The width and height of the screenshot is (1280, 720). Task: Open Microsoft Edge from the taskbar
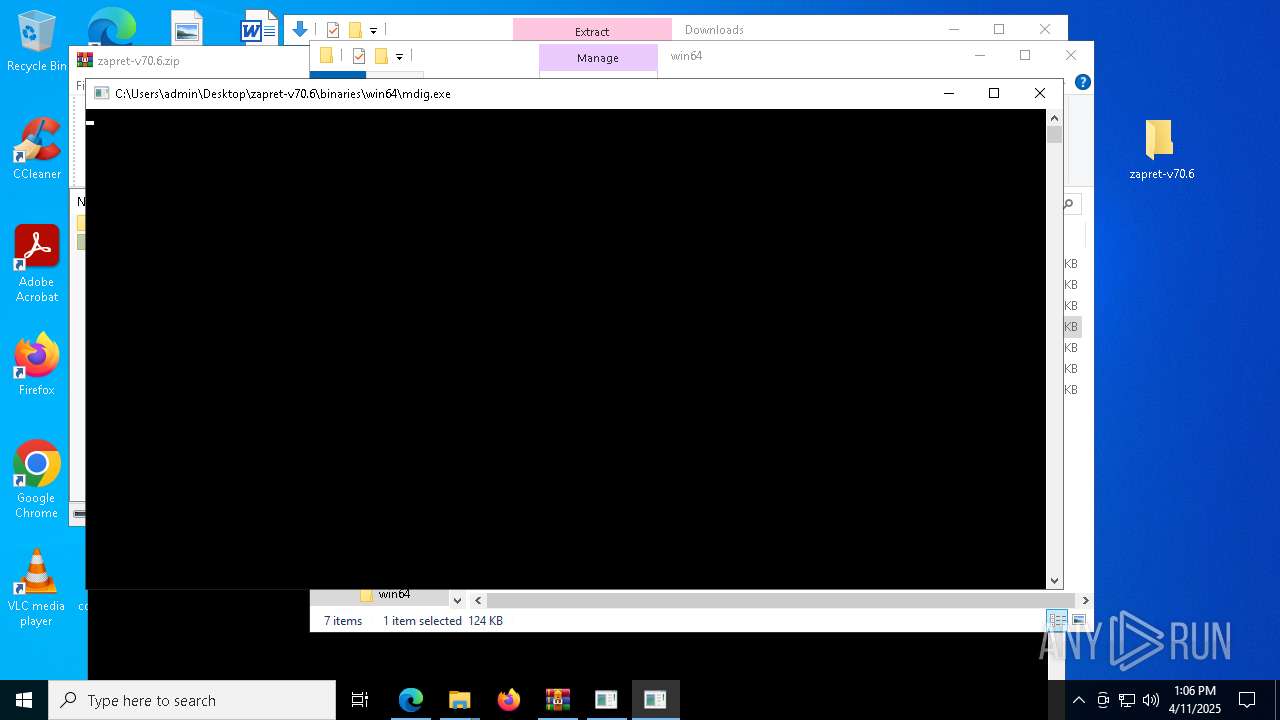pos(411,700)
